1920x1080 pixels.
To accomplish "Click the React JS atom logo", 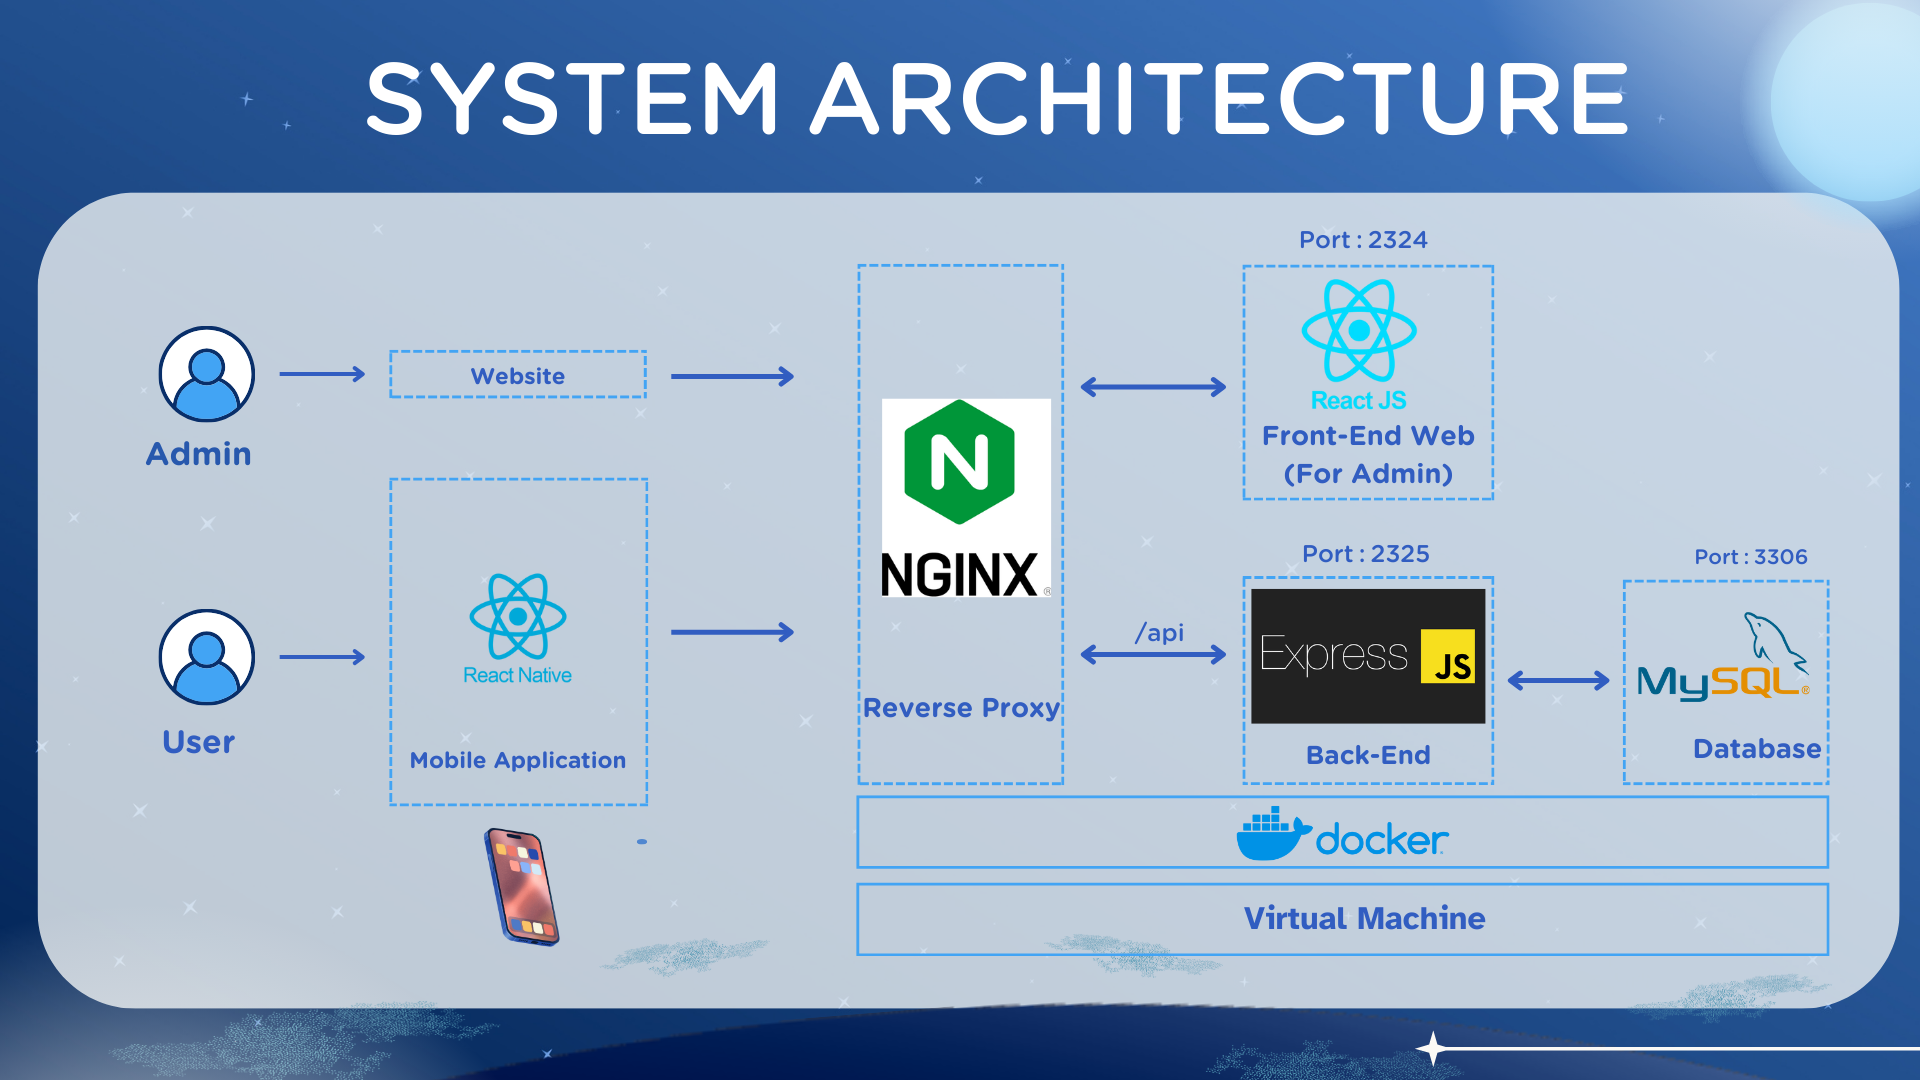I will (x=1359, y=331).
